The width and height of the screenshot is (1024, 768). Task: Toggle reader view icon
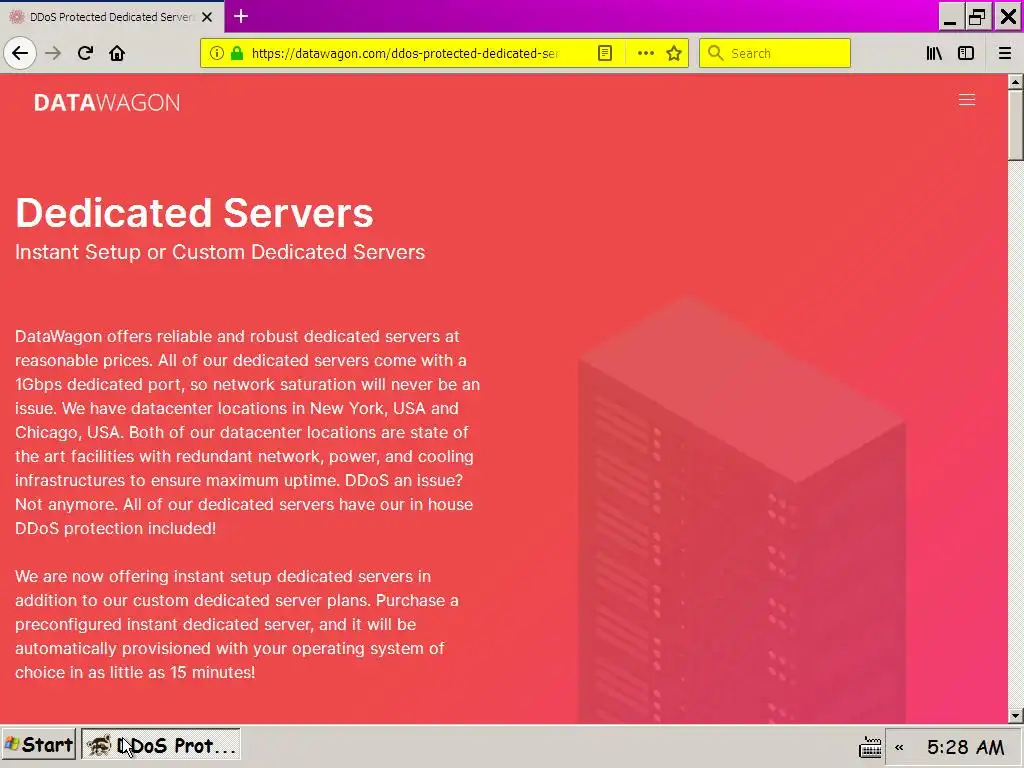[x=605, y=53]
